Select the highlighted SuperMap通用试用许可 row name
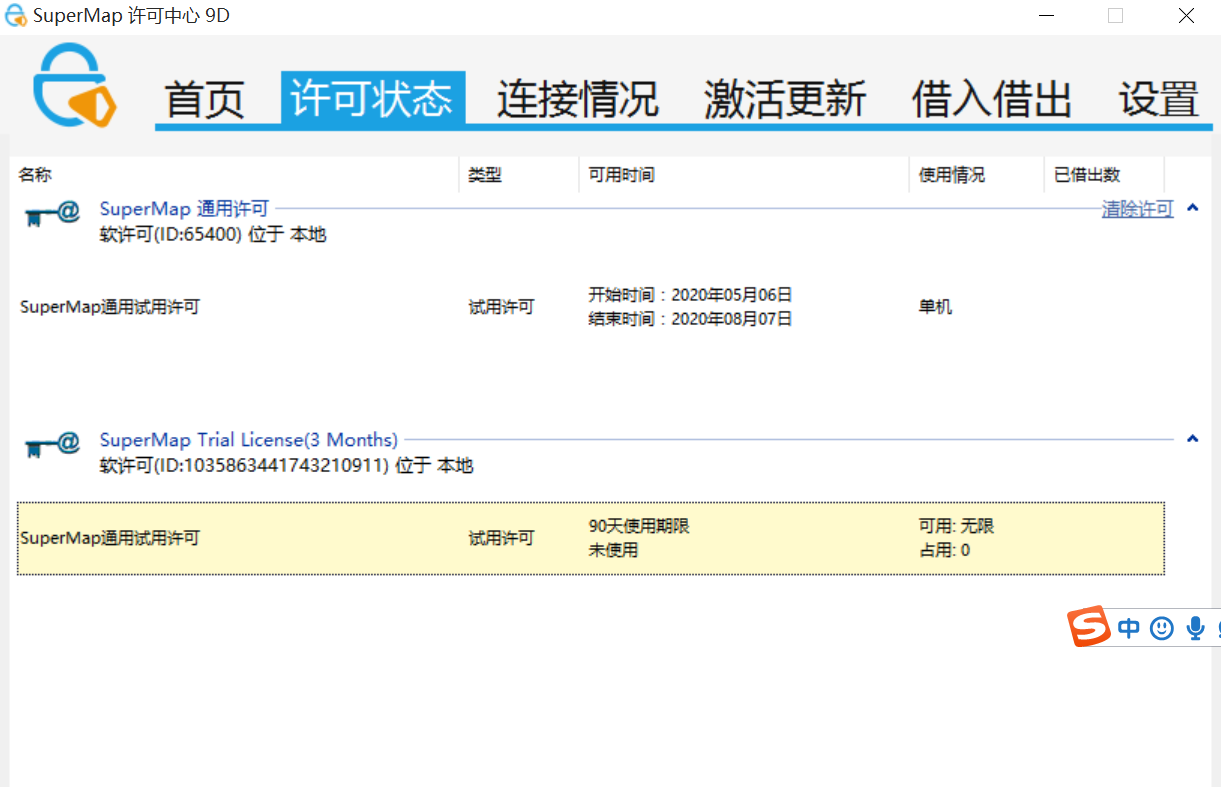Screen dimensions: 1221x787 (110, 538)
